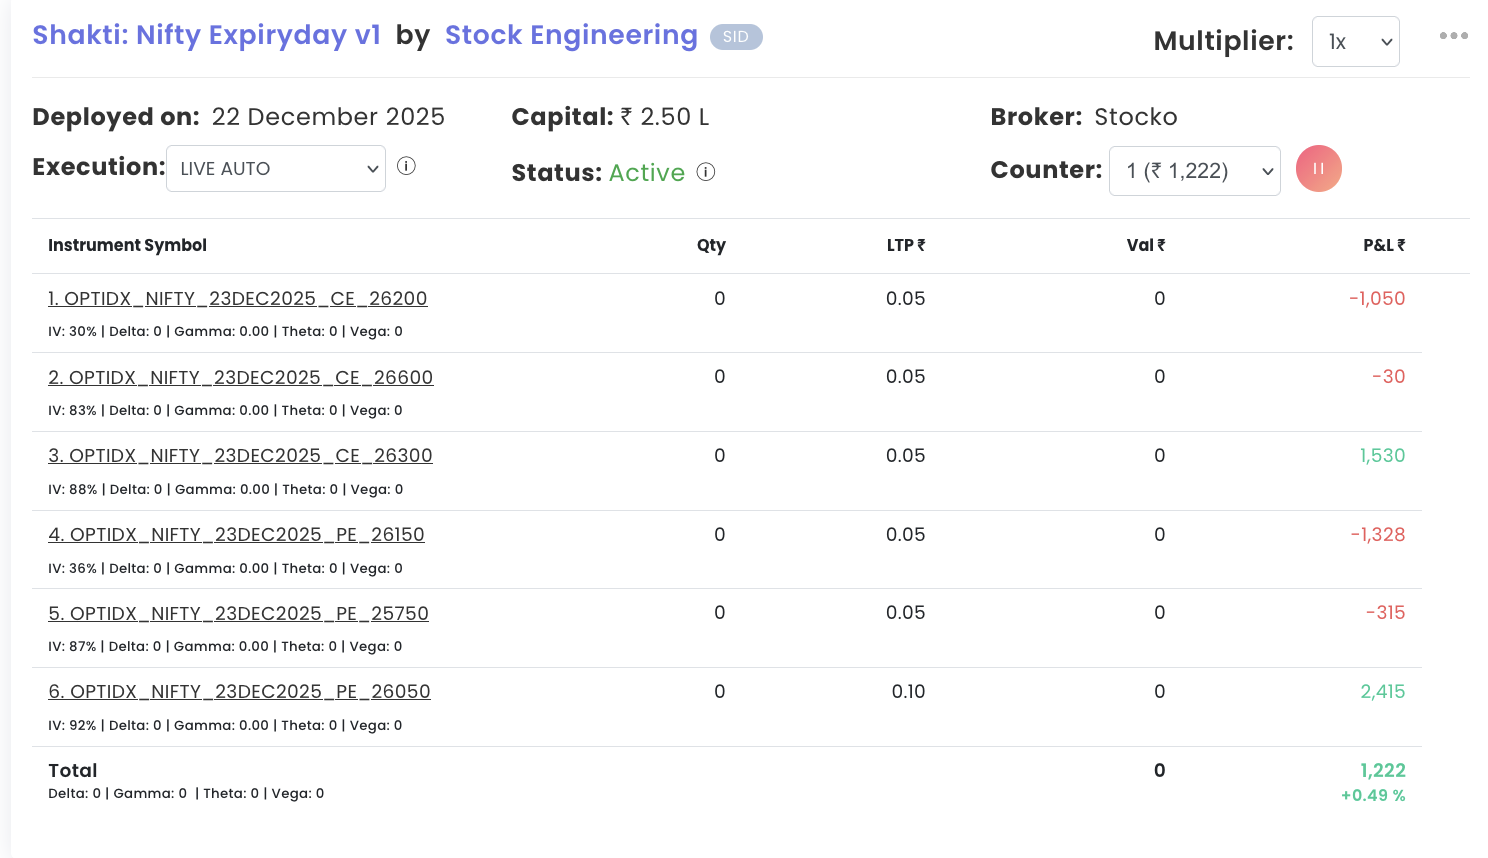View the NIFTY 23DEC2025 PE 25750 instrument
The width and height of the screenshot is (1488, 858).
pos(239,614)
